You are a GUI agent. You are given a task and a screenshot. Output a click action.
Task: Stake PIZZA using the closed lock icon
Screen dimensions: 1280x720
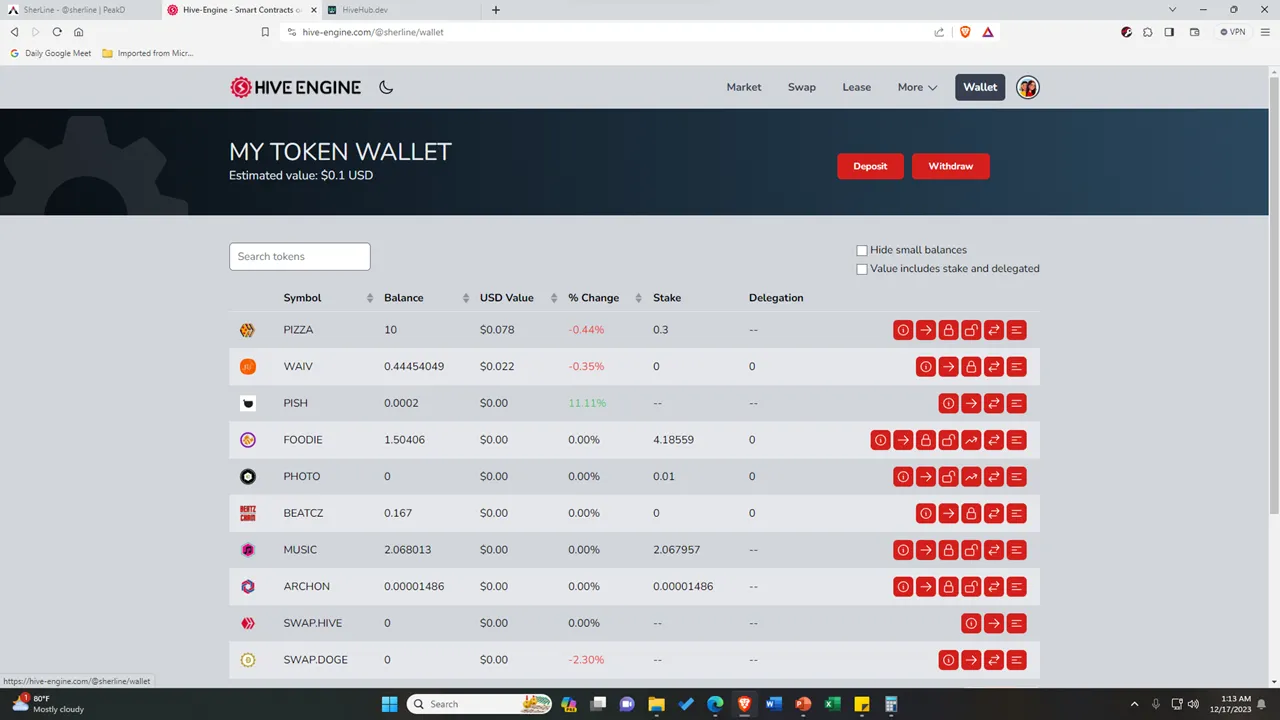coord(948,330)
